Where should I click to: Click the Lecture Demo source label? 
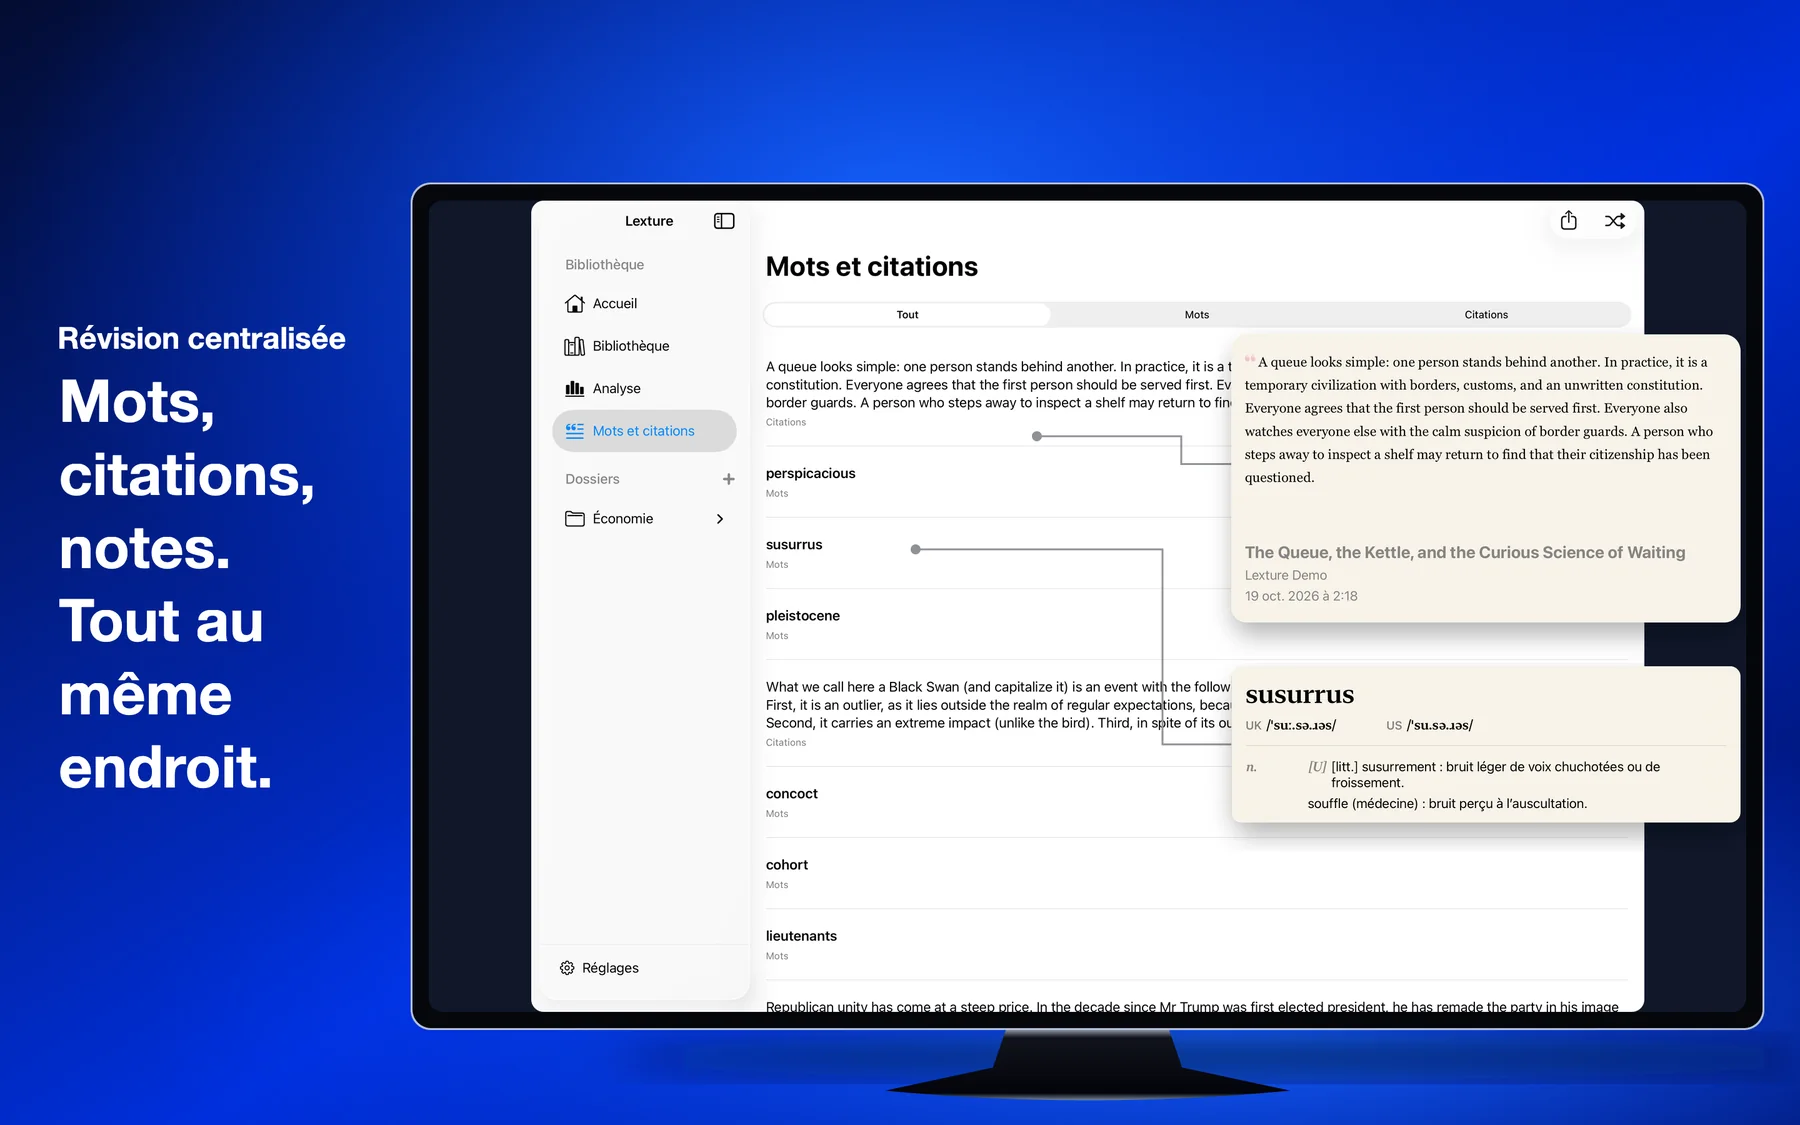tap(1286, 575)
